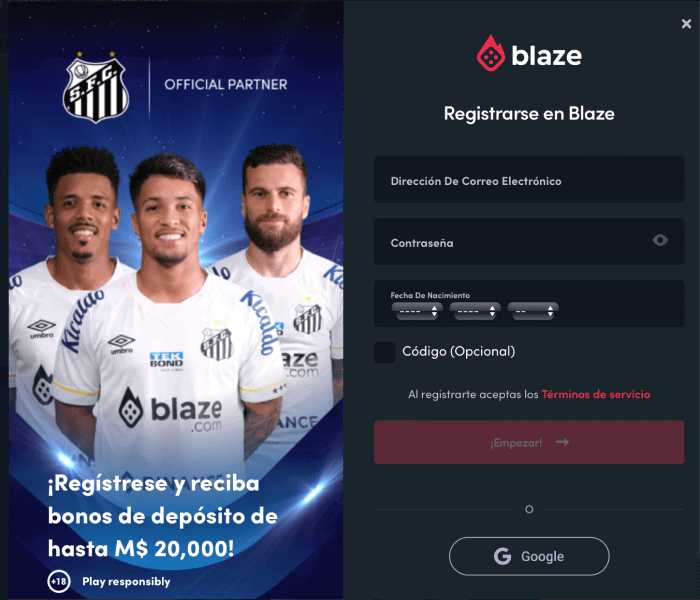700x600 pixels.
Task: Click the arrow icon in Empezar button
Action: click(x=562, y=442)
